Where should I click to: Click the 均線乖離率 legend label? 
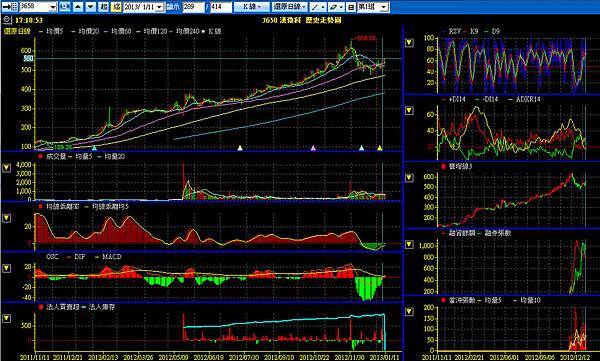(x=63, y=207)
